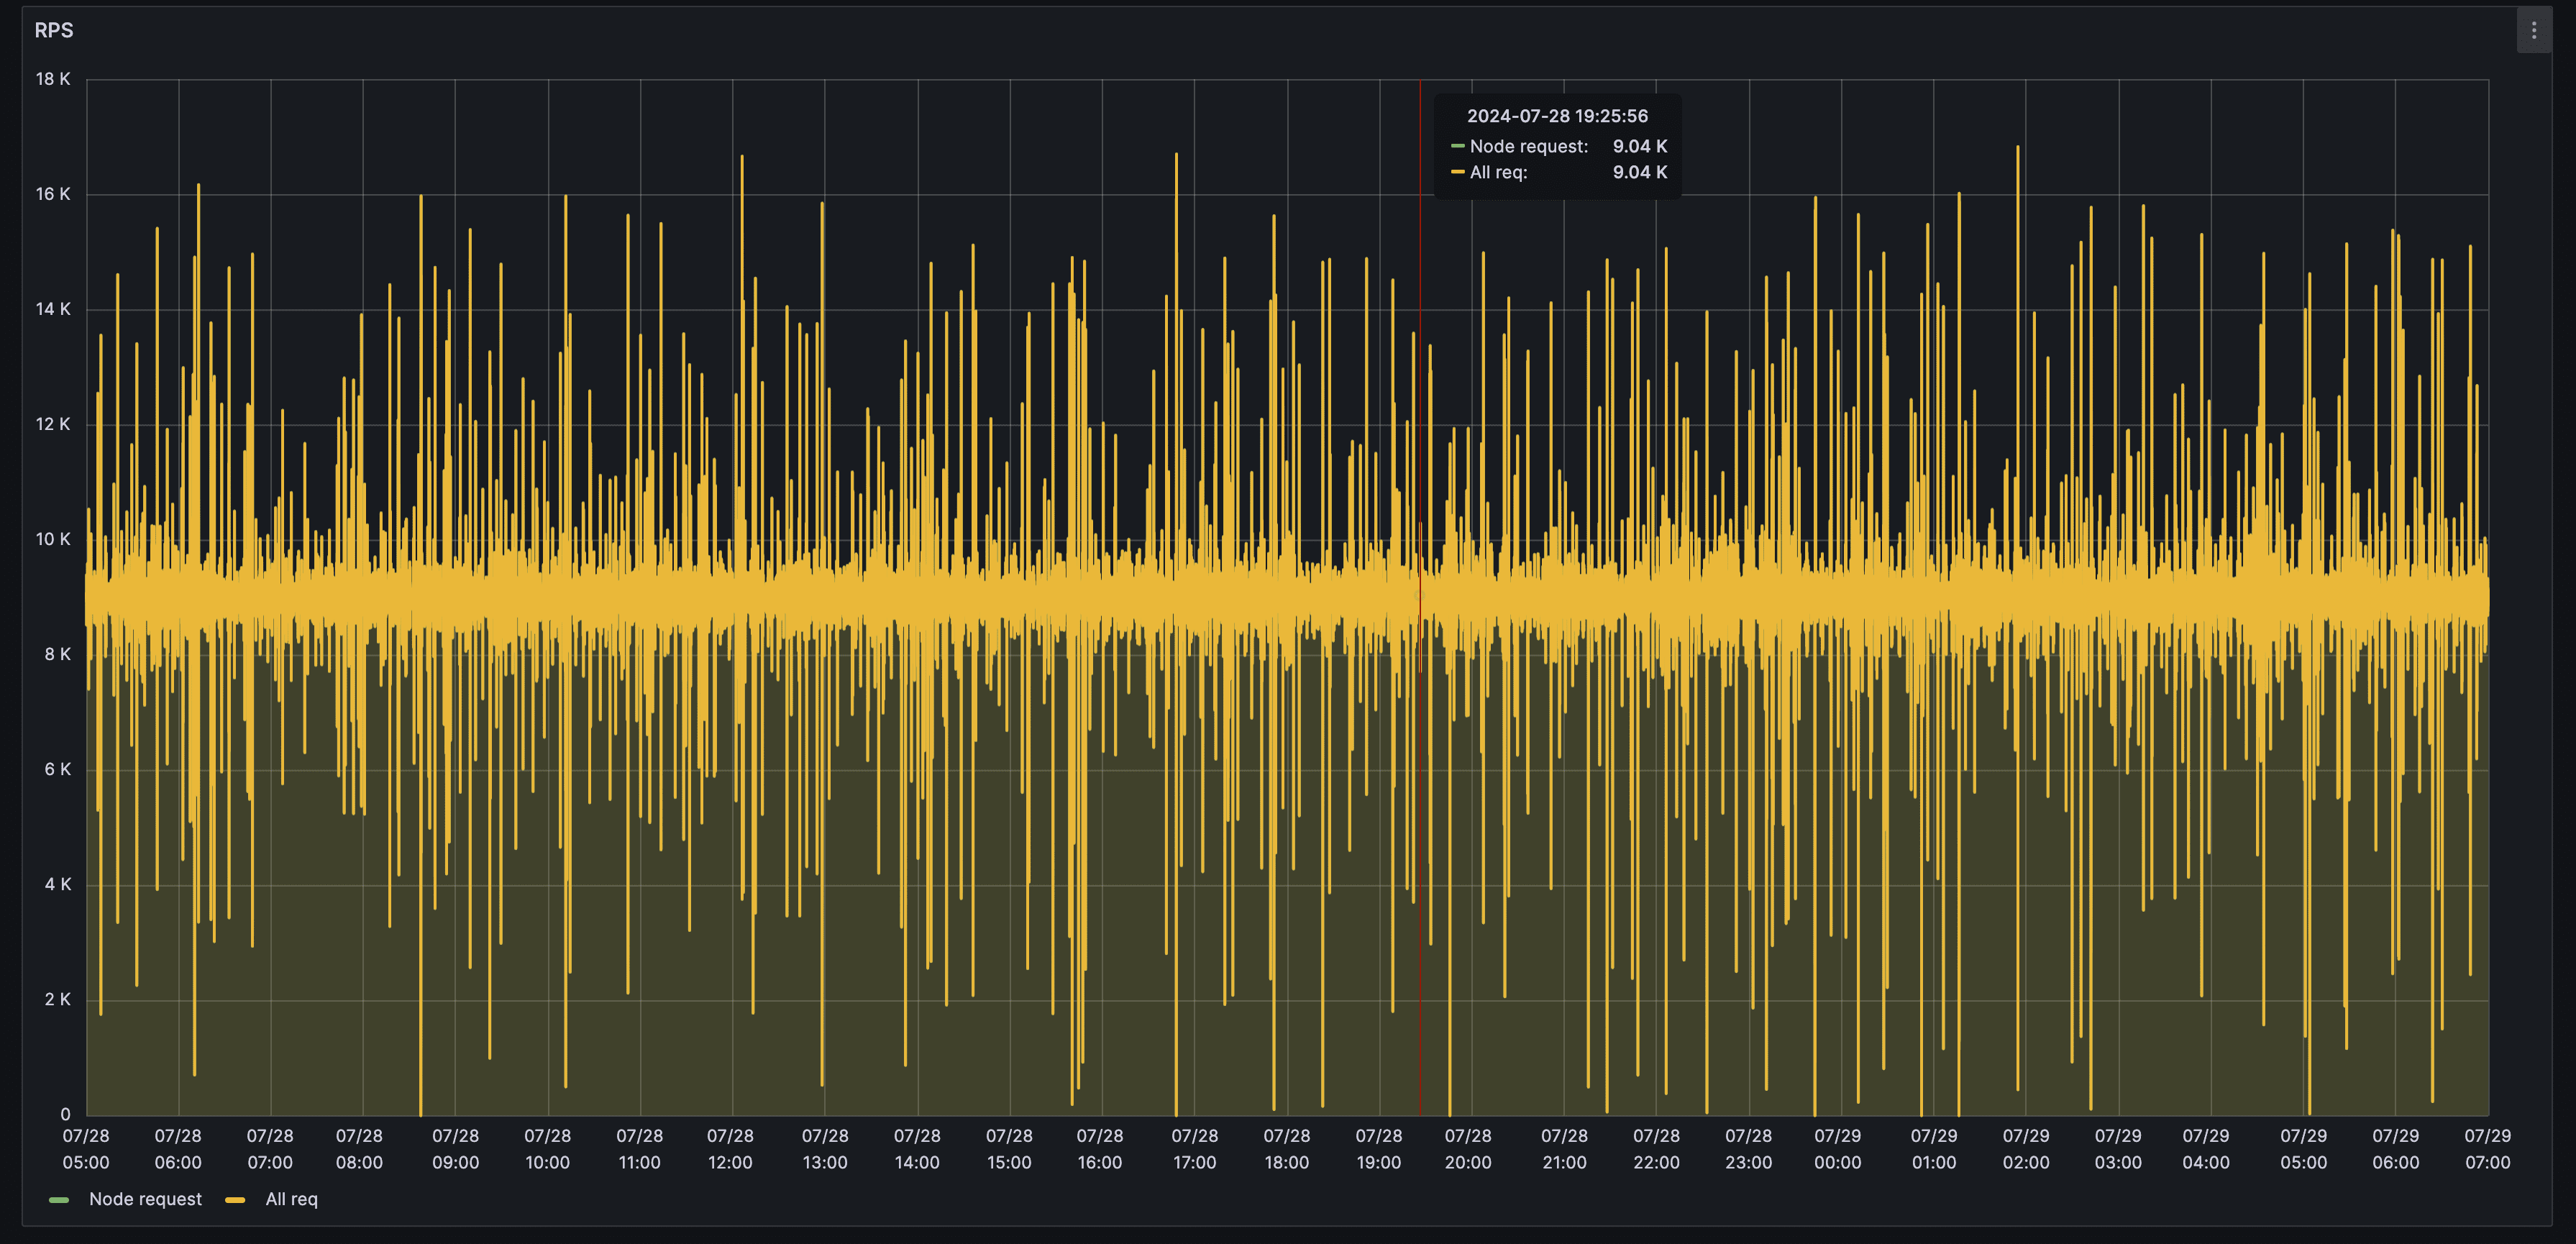Click the 07/28 20:00 time axis label
2576x1244 pixels.
pos(1468,1149)
